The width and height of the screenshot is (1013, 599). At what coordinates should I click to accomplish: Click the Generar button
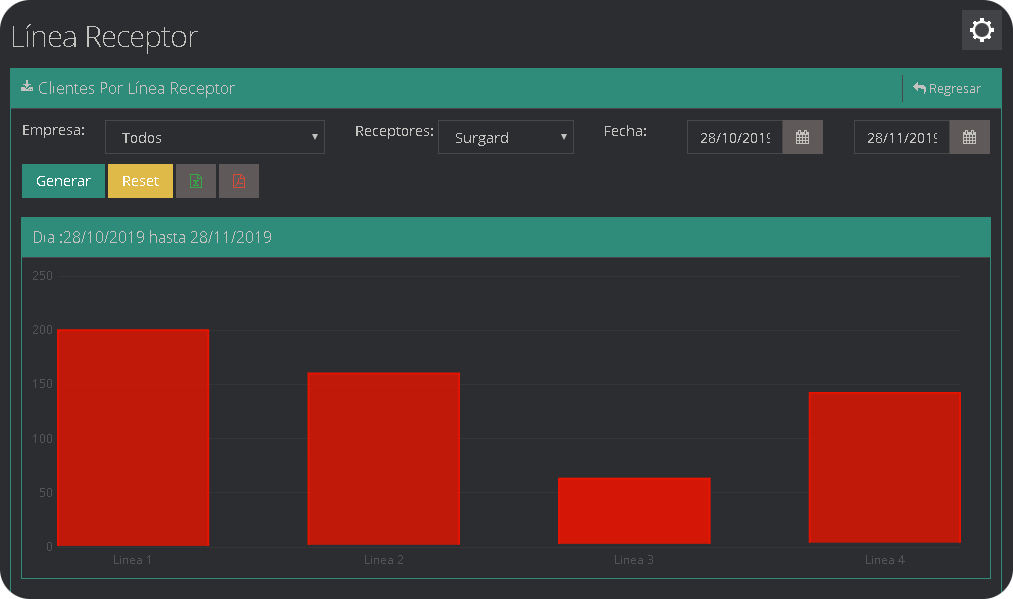(63, 181)
